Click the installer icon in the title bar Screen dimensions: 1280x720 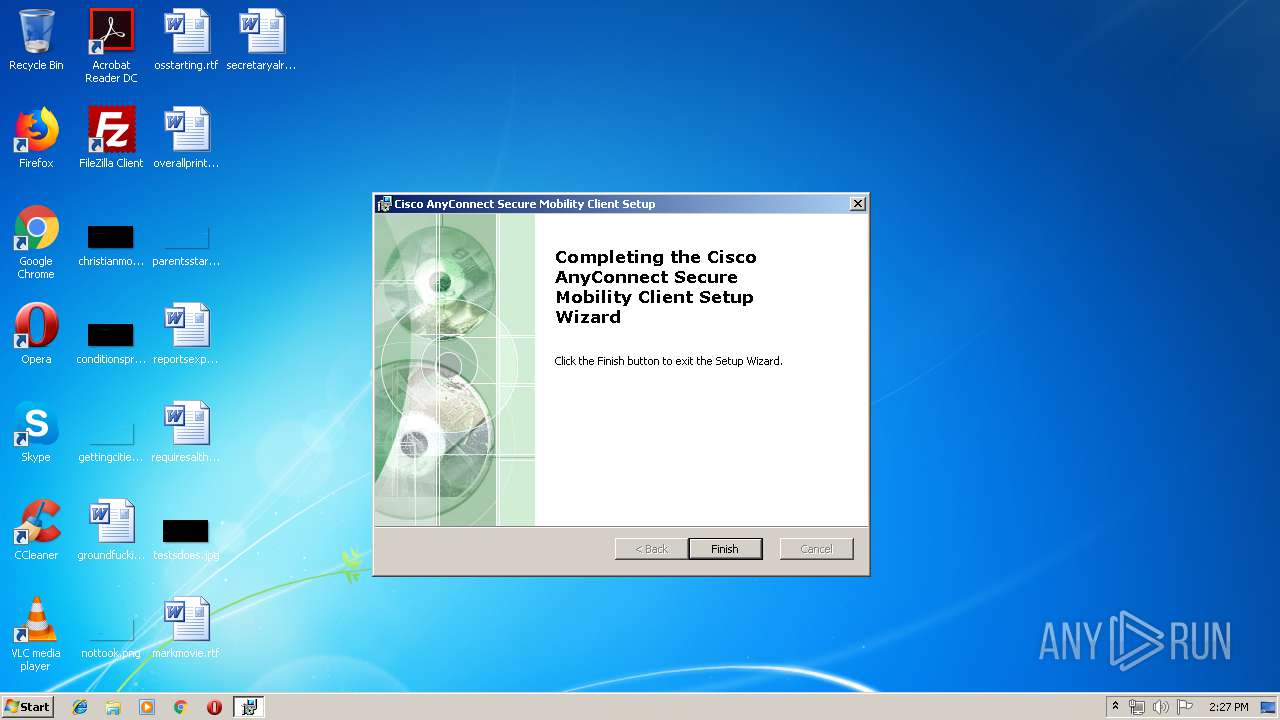pos(384,204)
